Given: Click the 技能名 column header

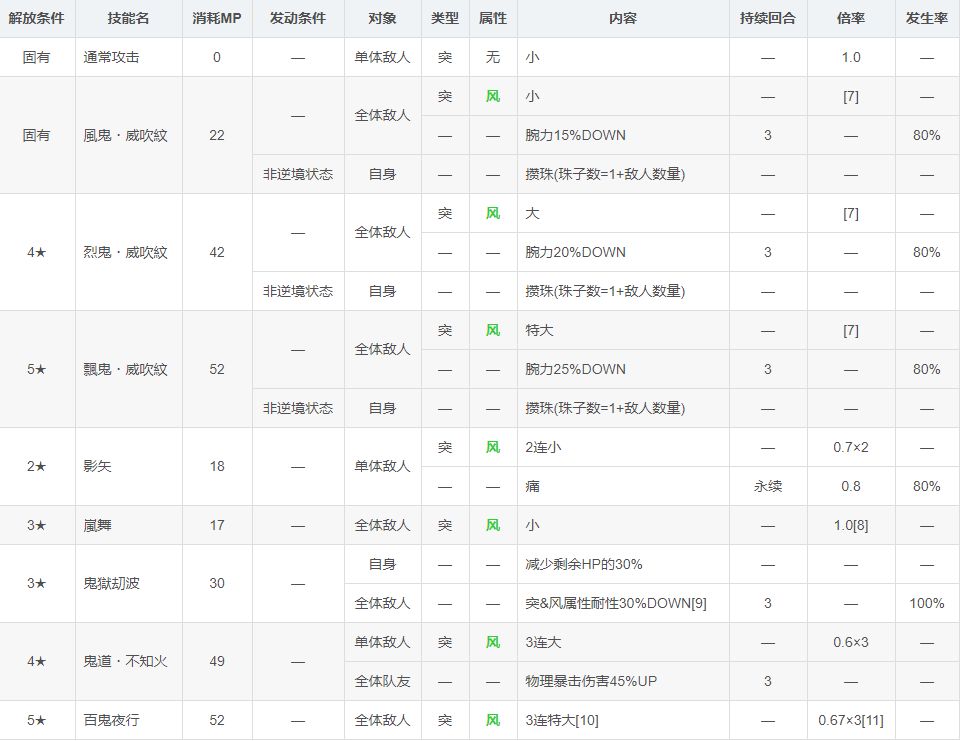Looking at the screenshot, I should pyautogui.click(x=128, y=18).
